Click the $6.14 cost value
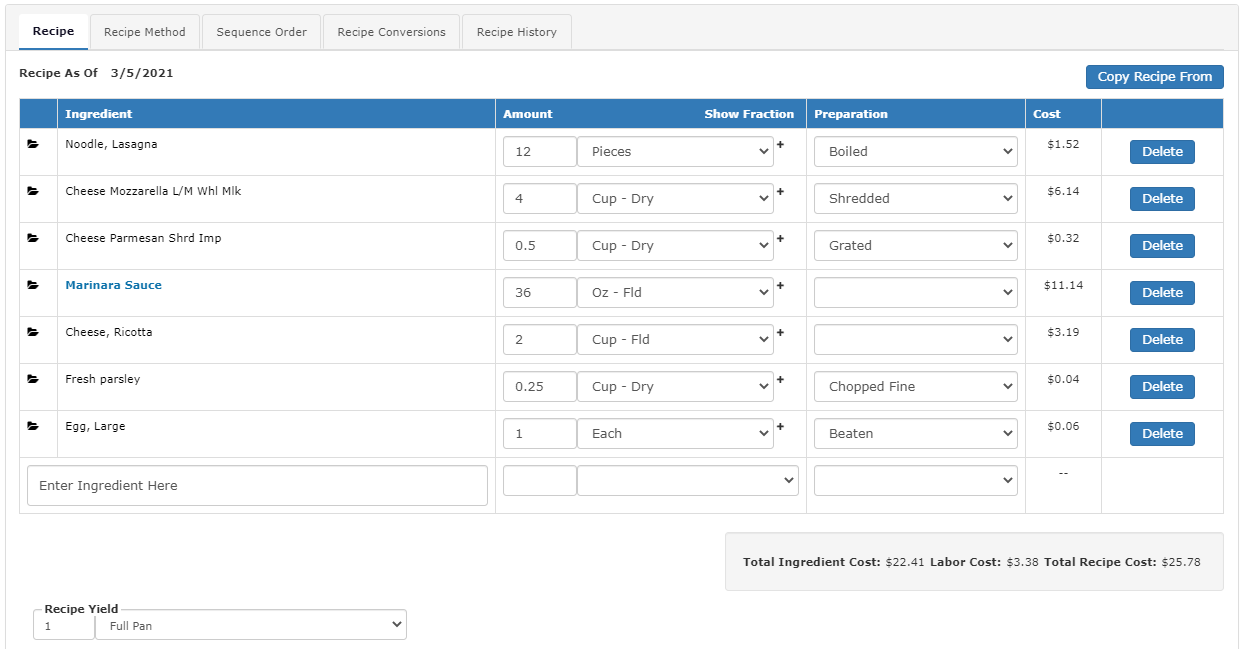Screen dimensions: 1245x649 (x=1063, y=191)
